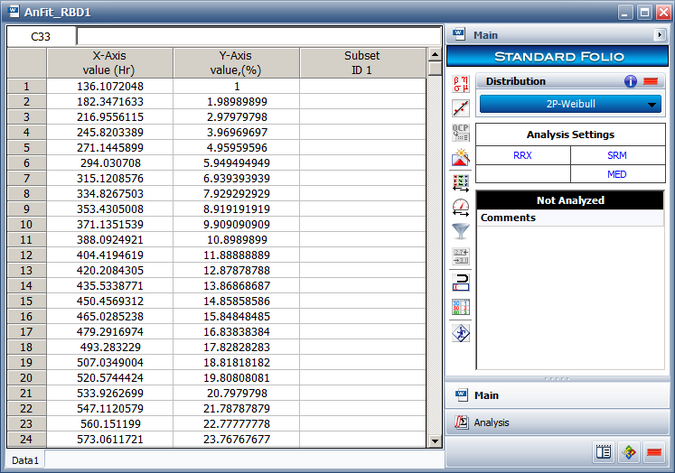Expand the Main panel header arrow

coord(659,34)
